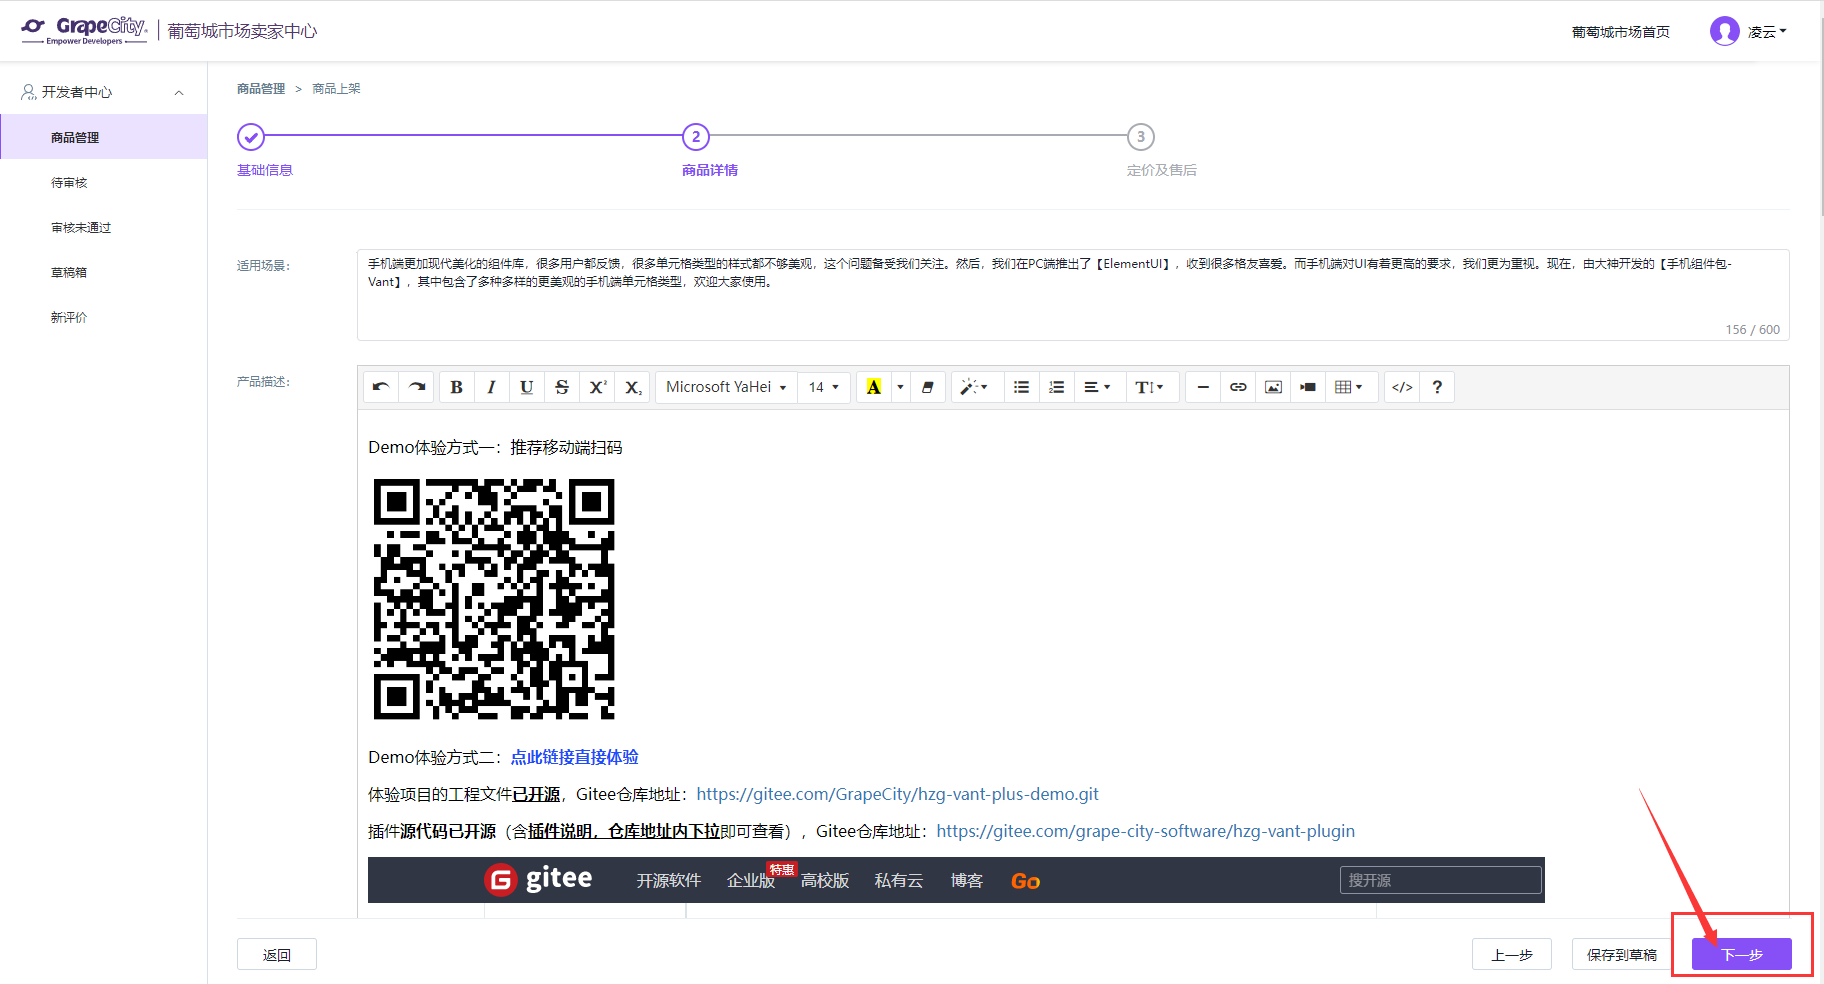Redo edit in description editor
Image resolution: width=1824 pixels, height=984 pixels.
coord(416,387)
